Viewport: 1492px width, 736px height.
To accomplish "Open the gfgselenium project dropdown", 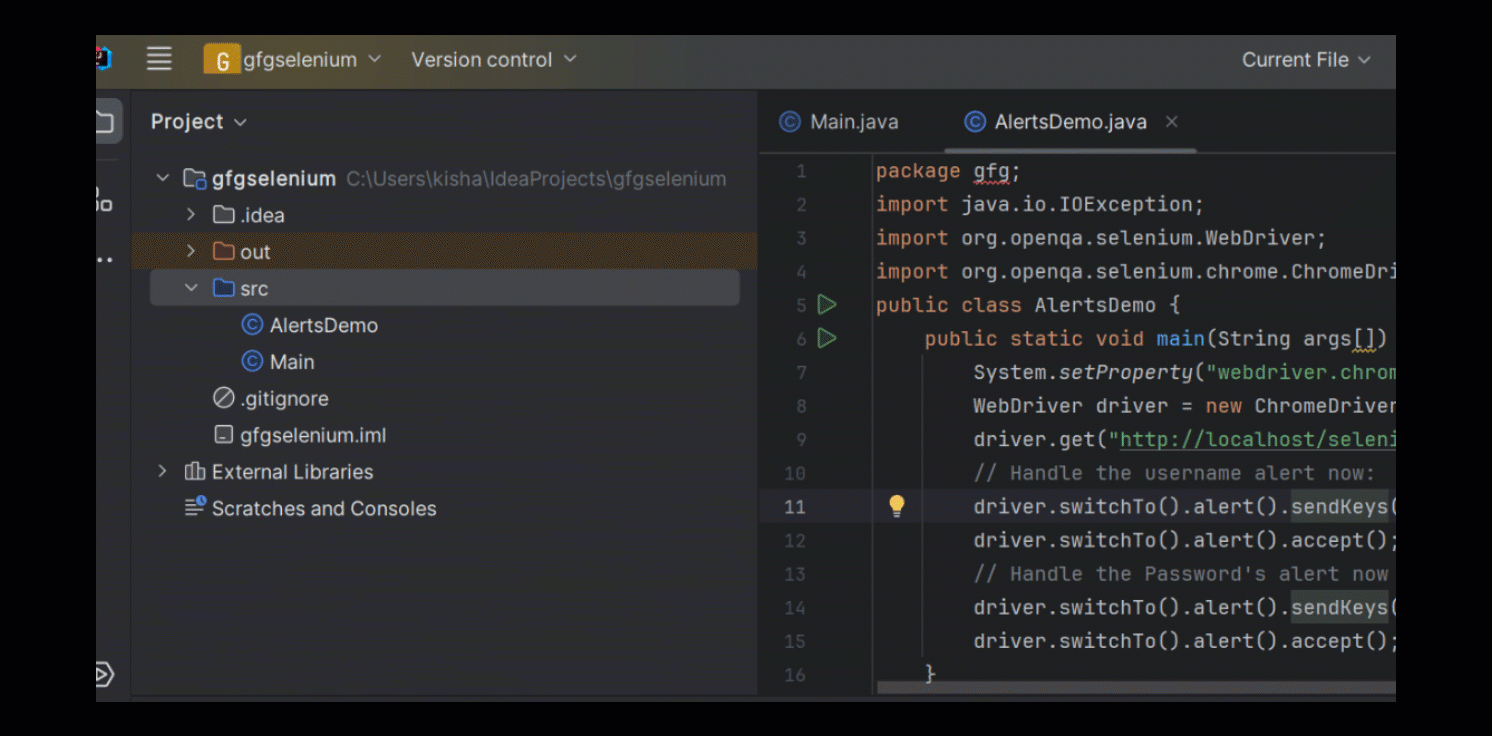I will pyautogui.click(x=293, y=60).
